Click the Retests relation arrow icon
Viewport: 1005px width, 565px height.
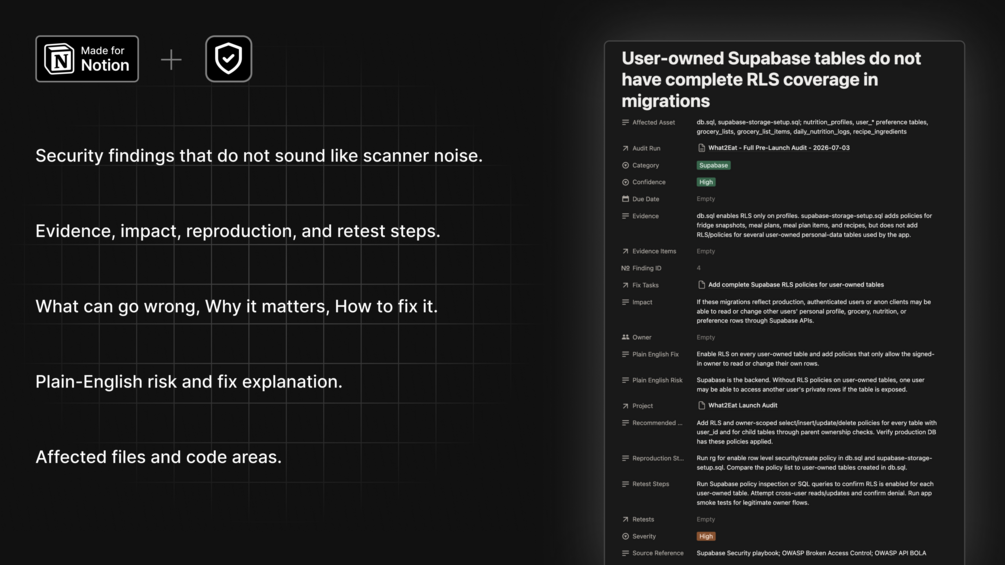click(625, 520)
